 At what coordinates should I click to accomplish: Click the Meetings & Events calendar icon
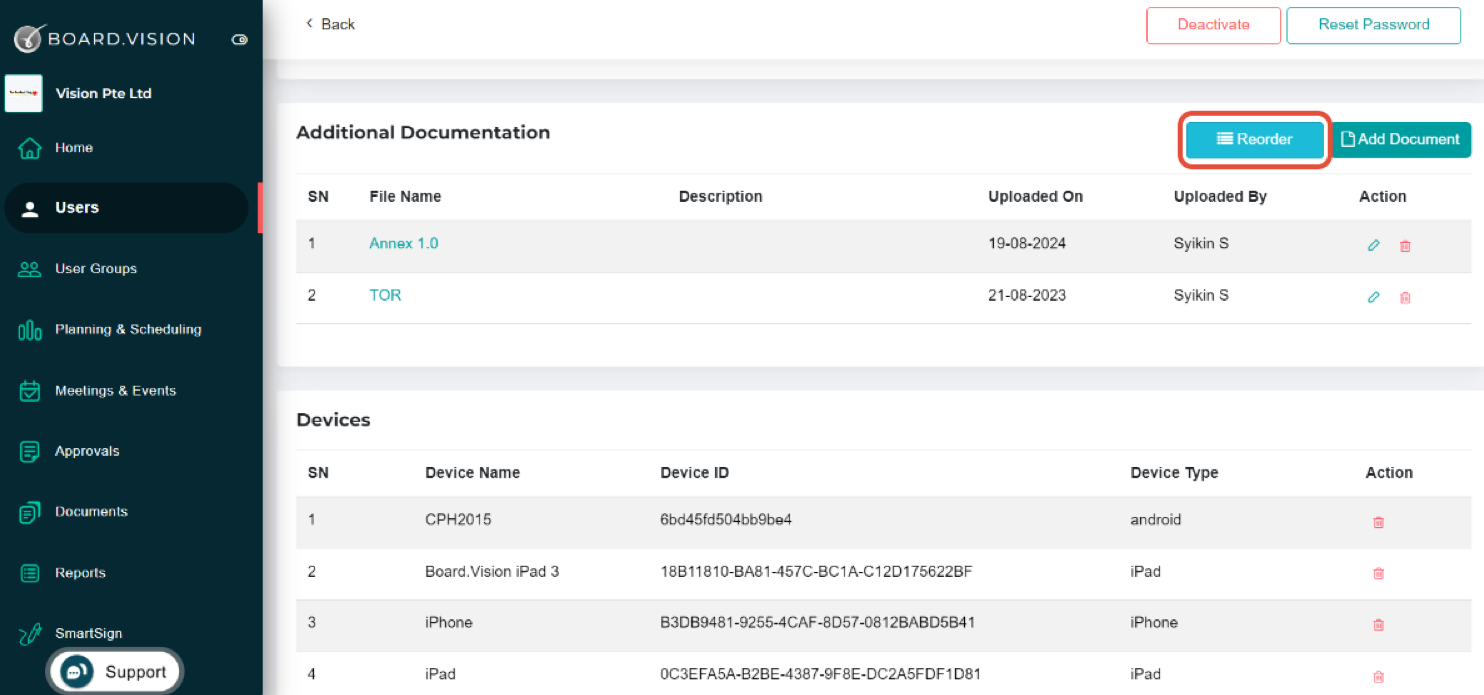coord(30,391)
